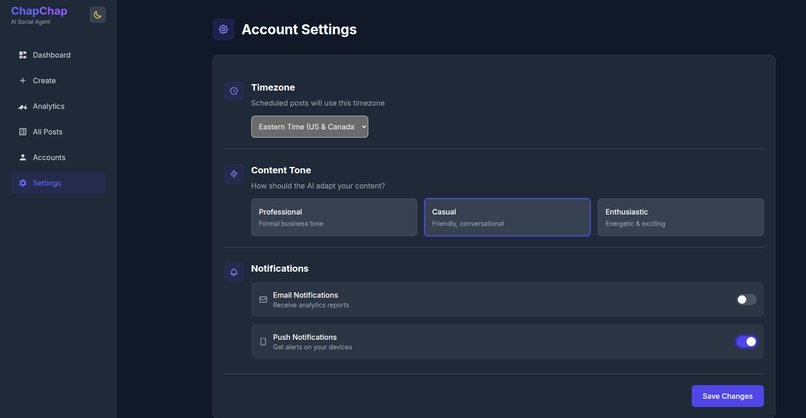The width and height of the screenshot is (806, 418).
Task: Click the Account Settings gear icon
Action: coord(223,29)
